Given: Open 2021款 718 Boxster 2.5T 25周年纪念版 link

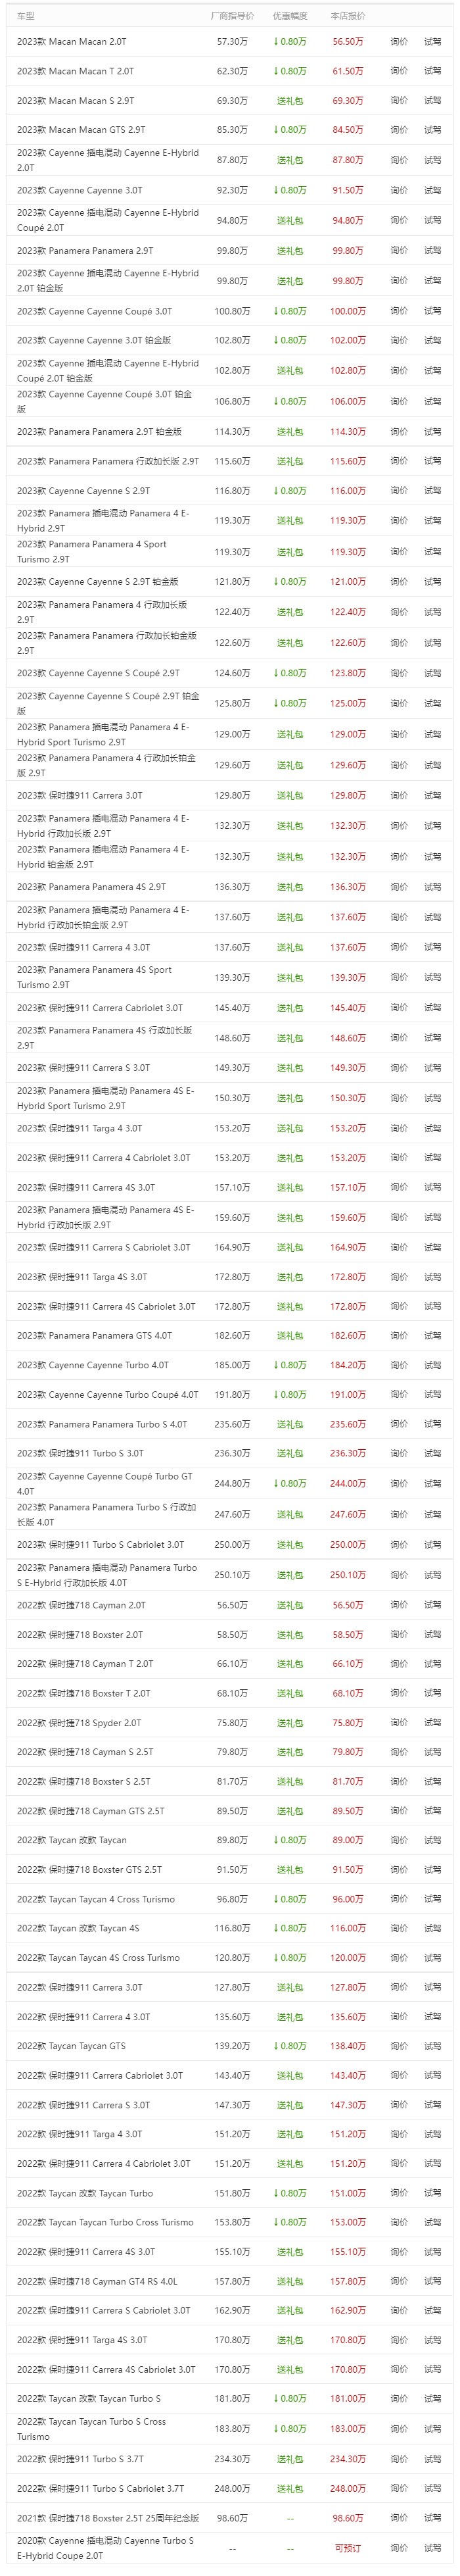Looking at the screenshot, I should point(108,2518).
